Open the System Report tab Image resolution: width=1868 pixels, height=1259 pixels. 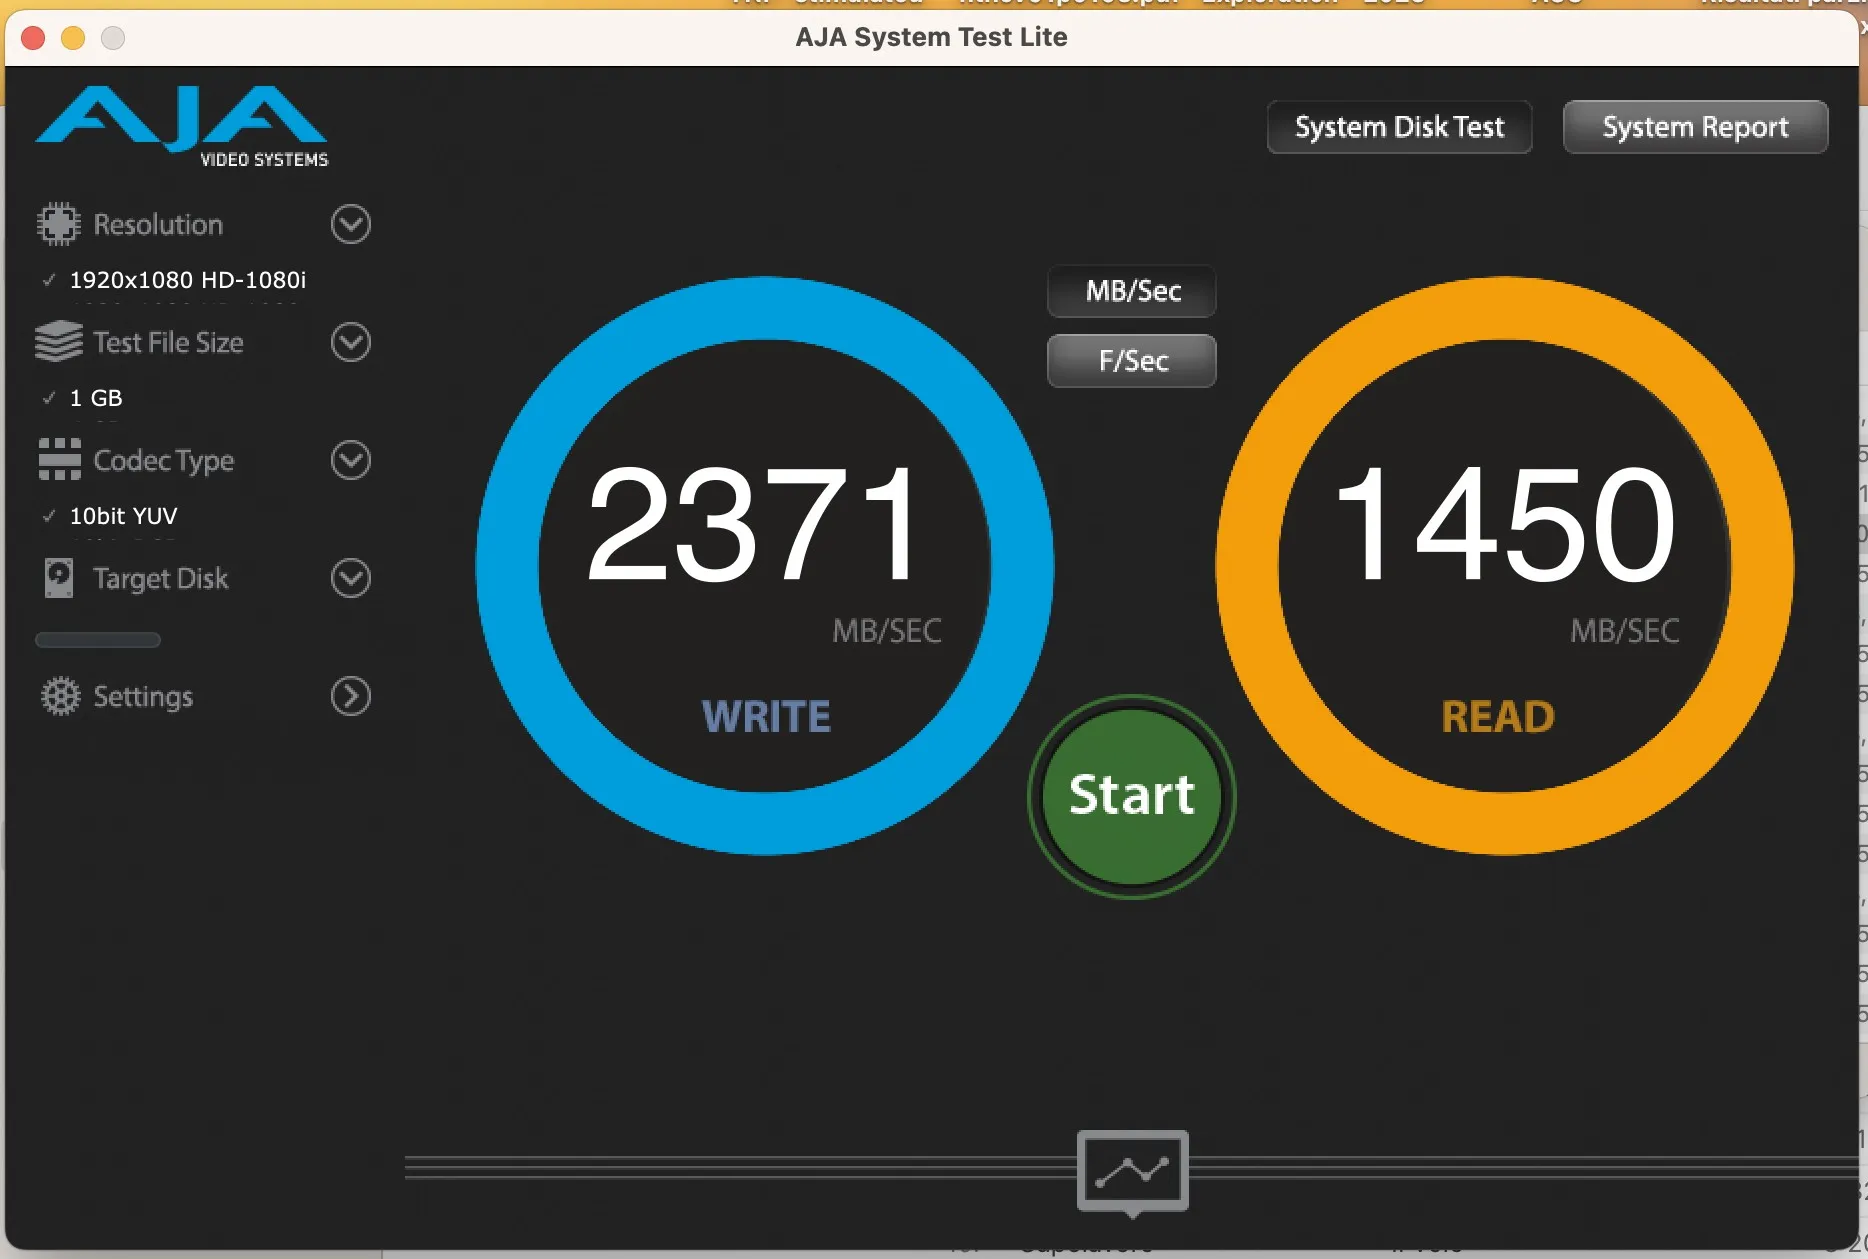pos(1694,127)
